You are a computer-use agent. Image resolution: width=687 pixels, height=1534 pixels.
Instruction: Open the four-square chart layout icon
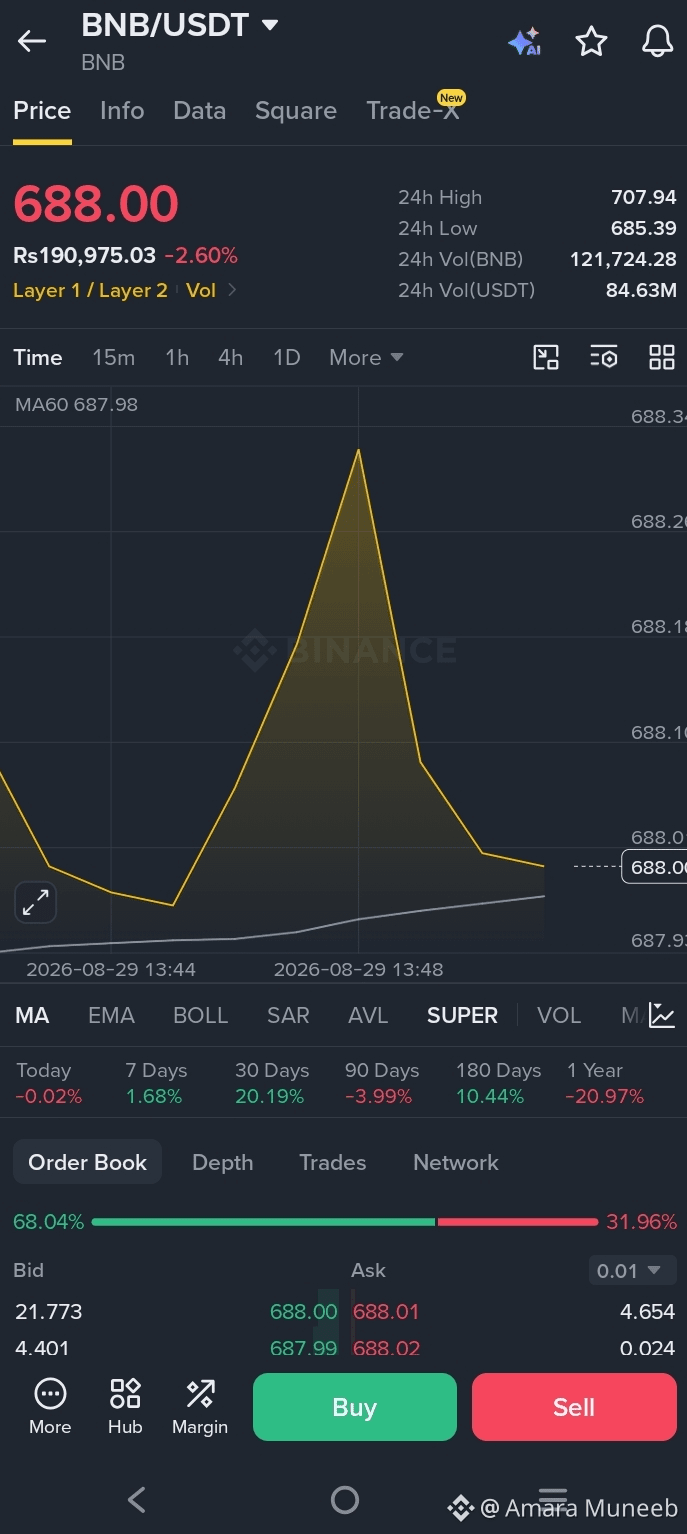(662, 357)
